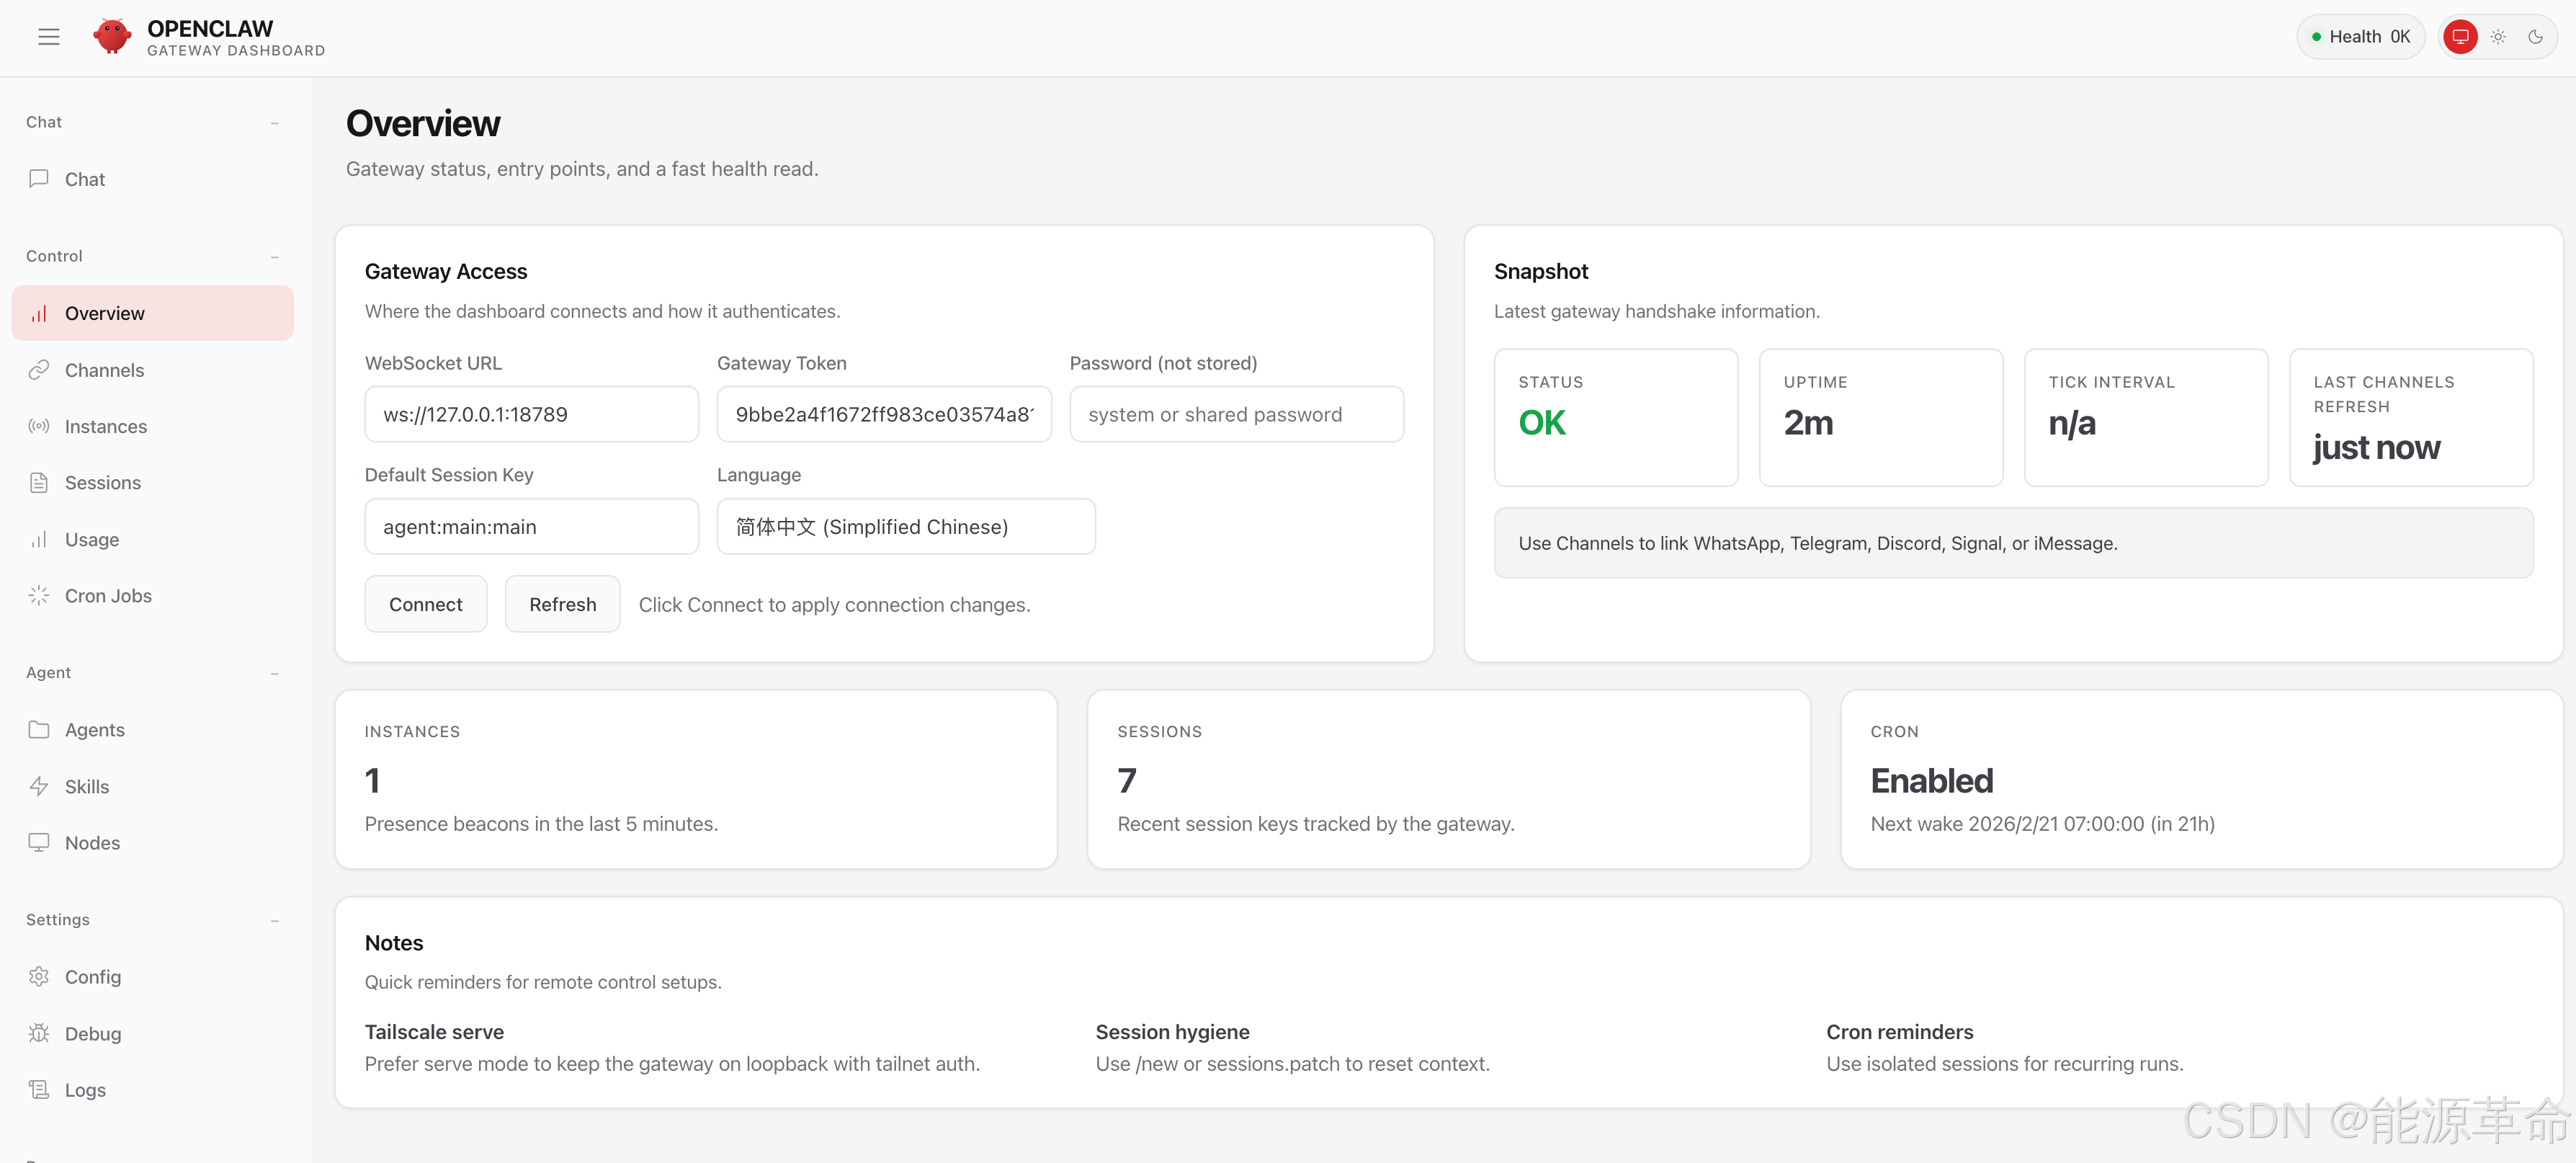Image resolution: width=2576 pixels, height=1163 pixels.
Task: Switch to the light theme sun toggle
Action: click(x=2498, y=37)
